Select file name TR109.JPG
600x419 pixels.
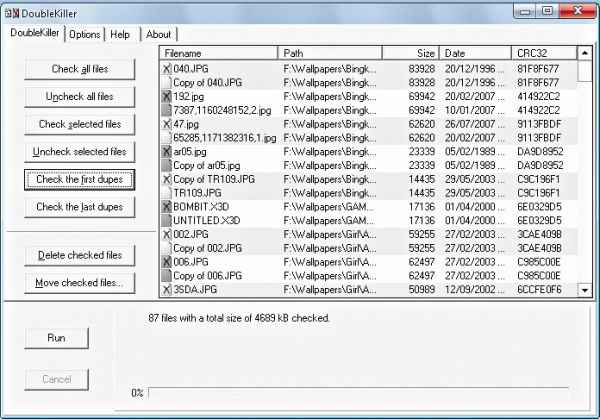click(x=197, y=193)
